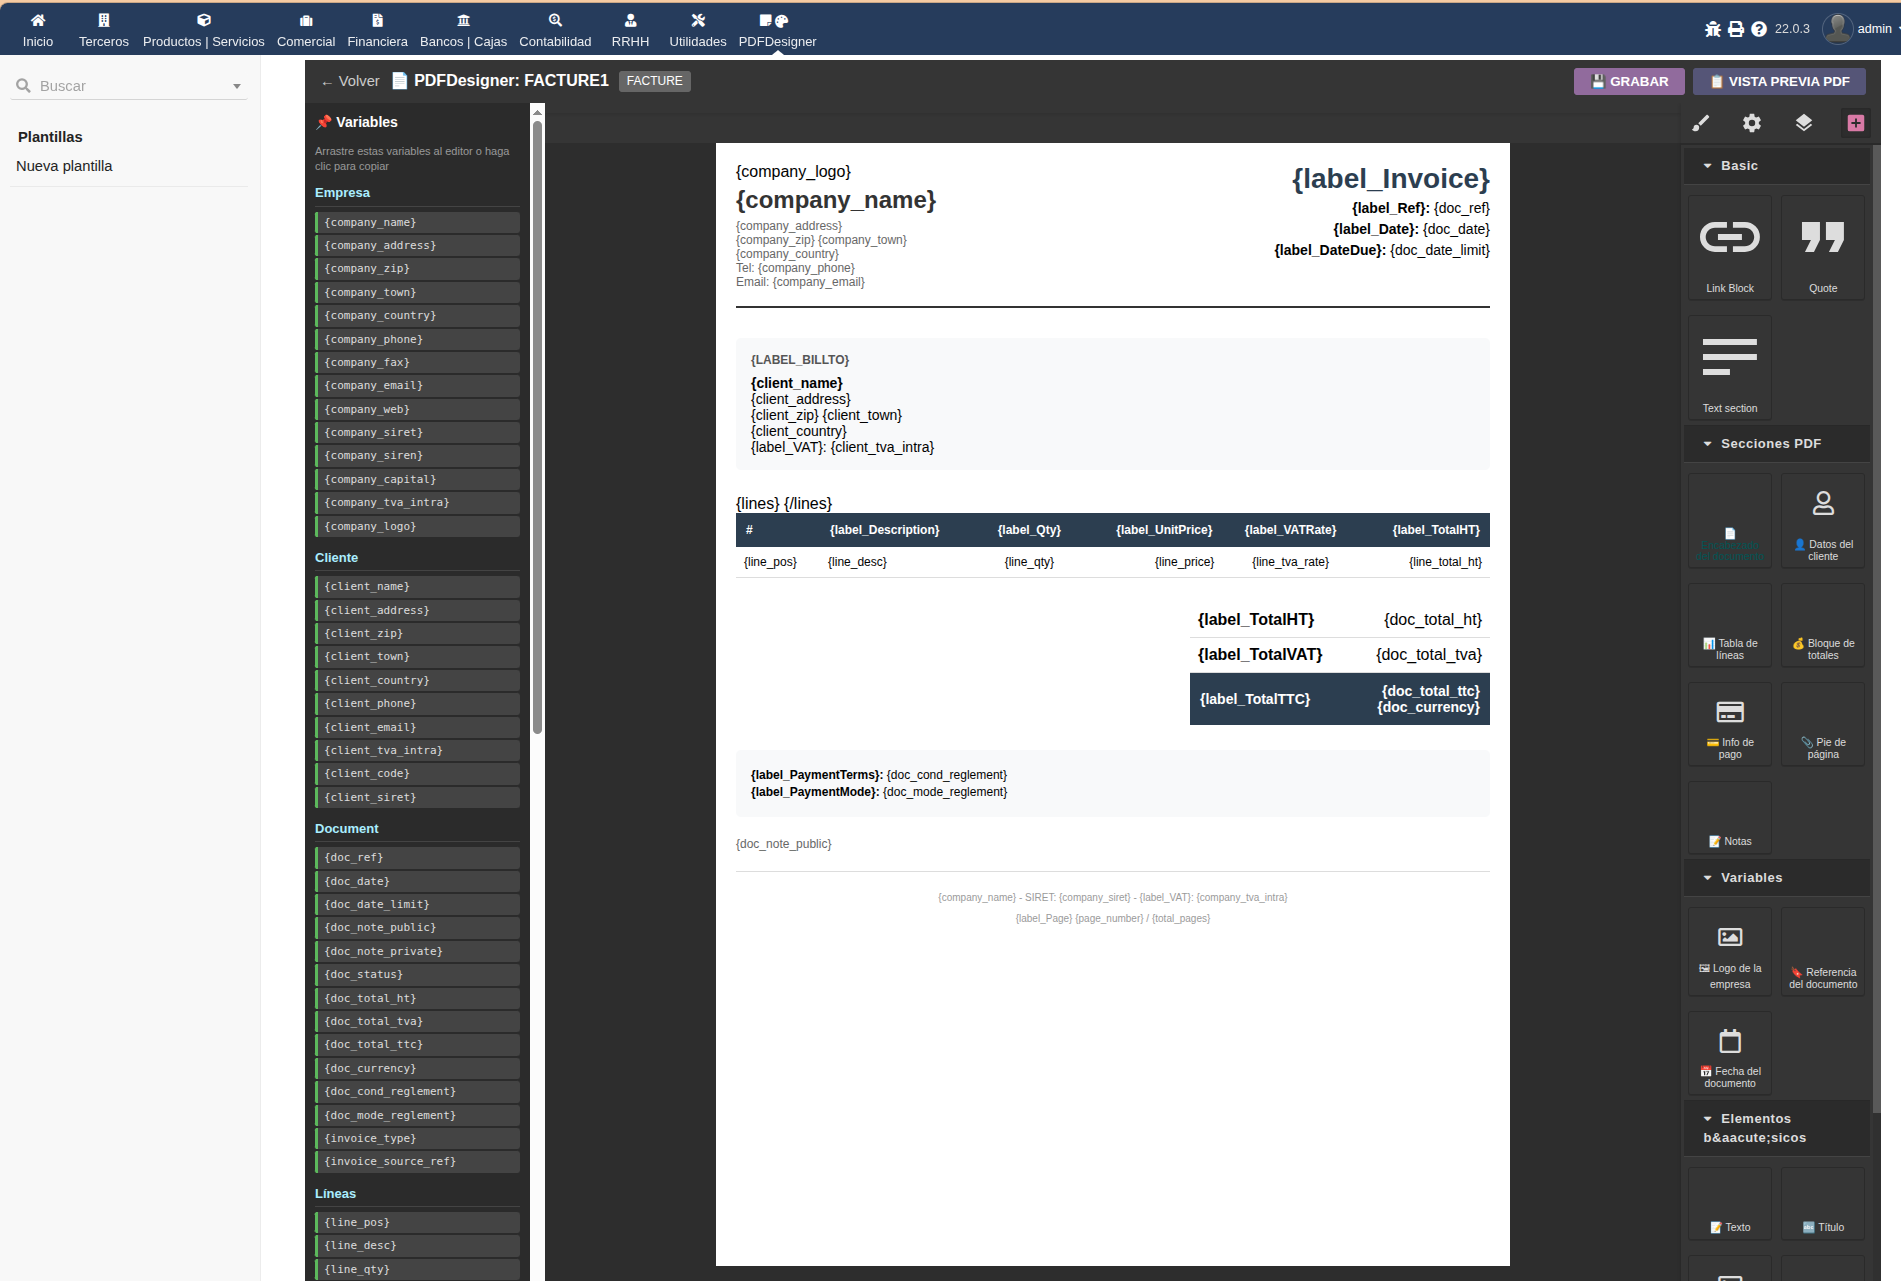Open the help question mark icon
Screen dimensions: 1901x1281
(x=1758, y=28)
